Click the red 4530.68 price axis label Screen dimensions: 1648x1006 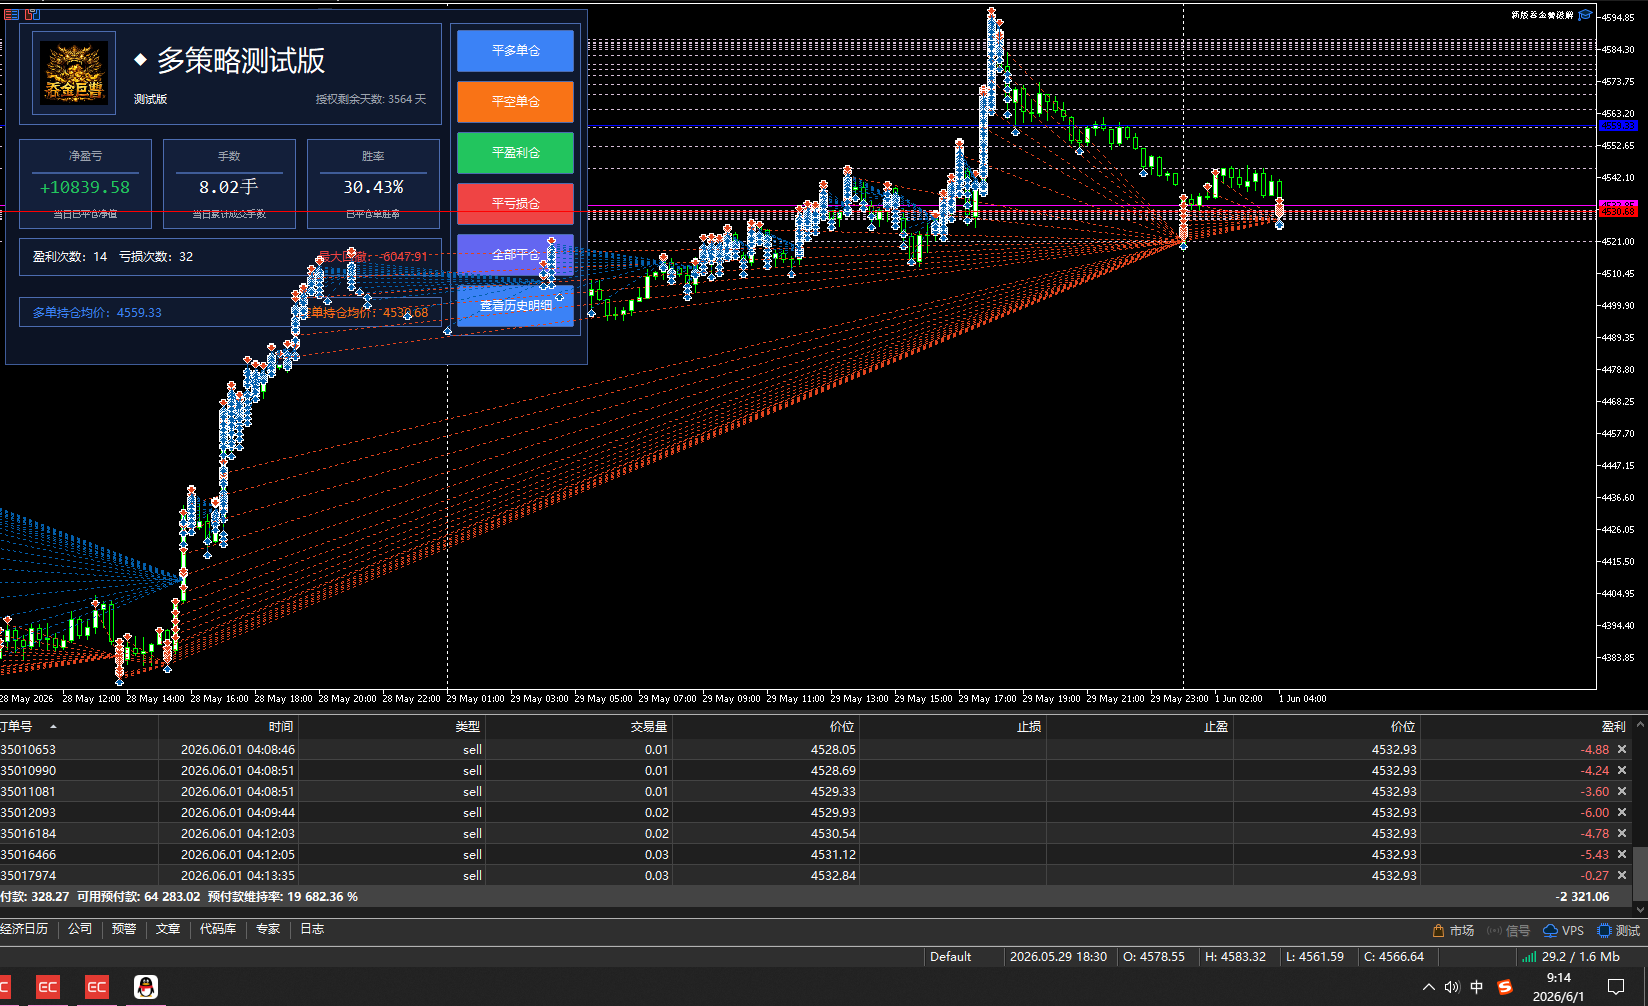[1618, 210]
